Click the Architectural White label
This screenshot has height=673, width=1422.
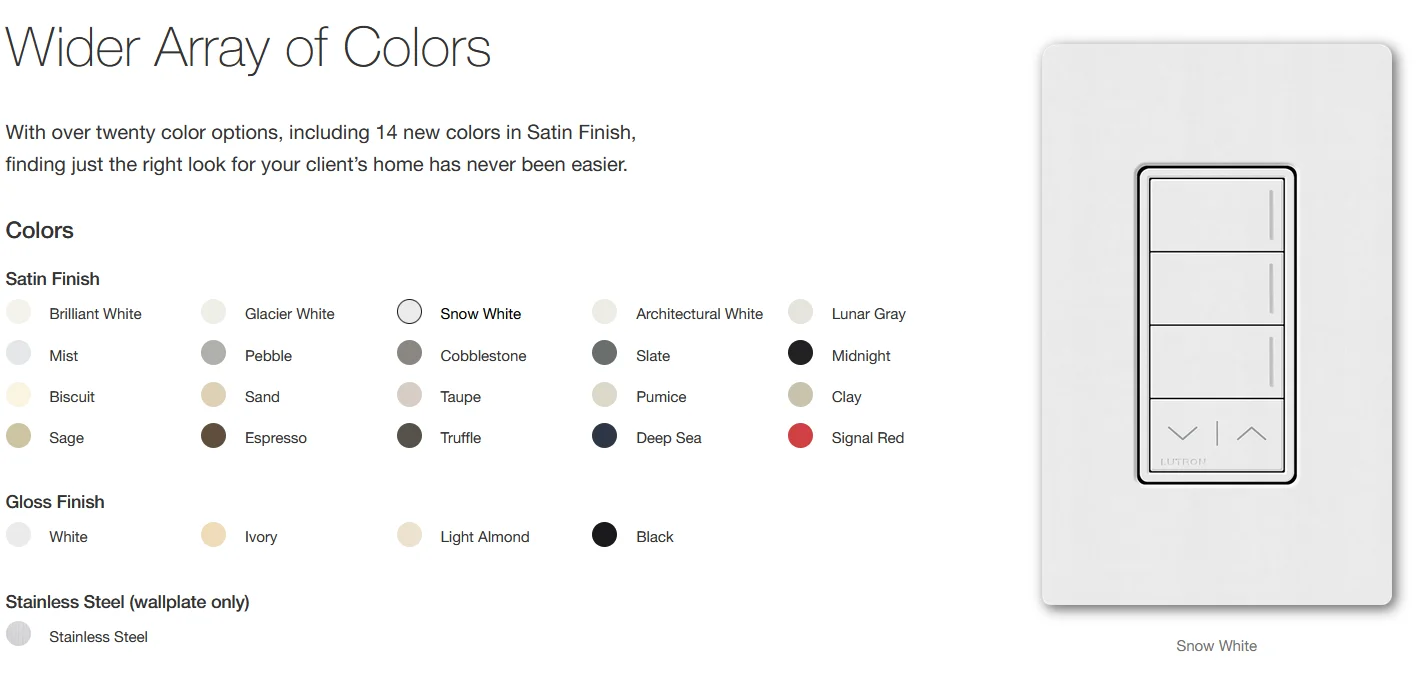pos(699,314)
